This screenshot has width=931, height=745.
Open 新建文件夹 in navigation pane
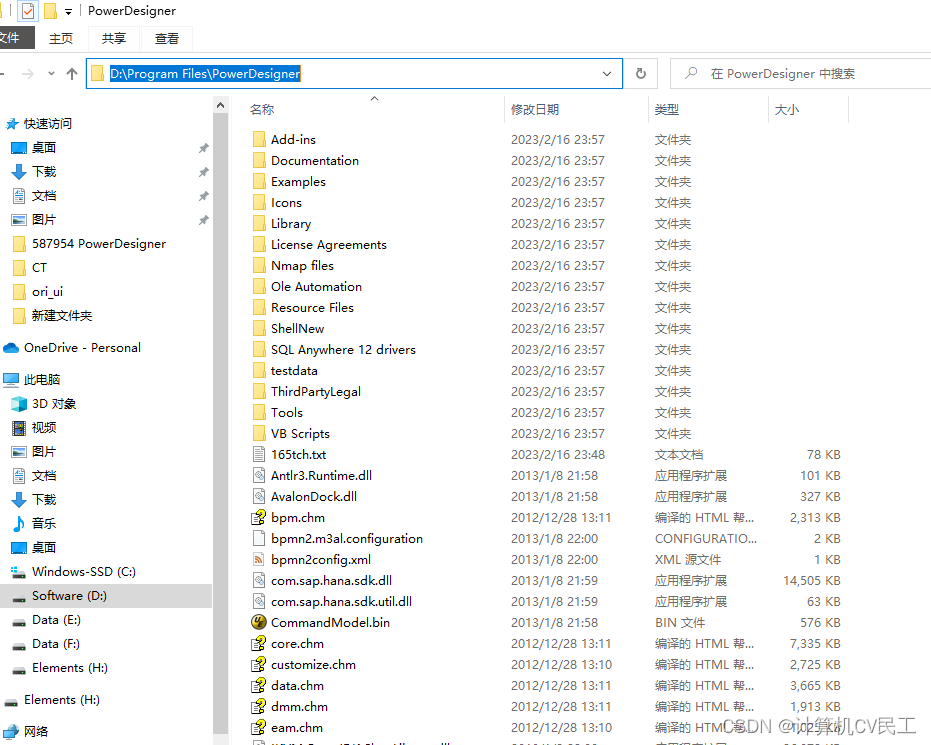(62, 316)
